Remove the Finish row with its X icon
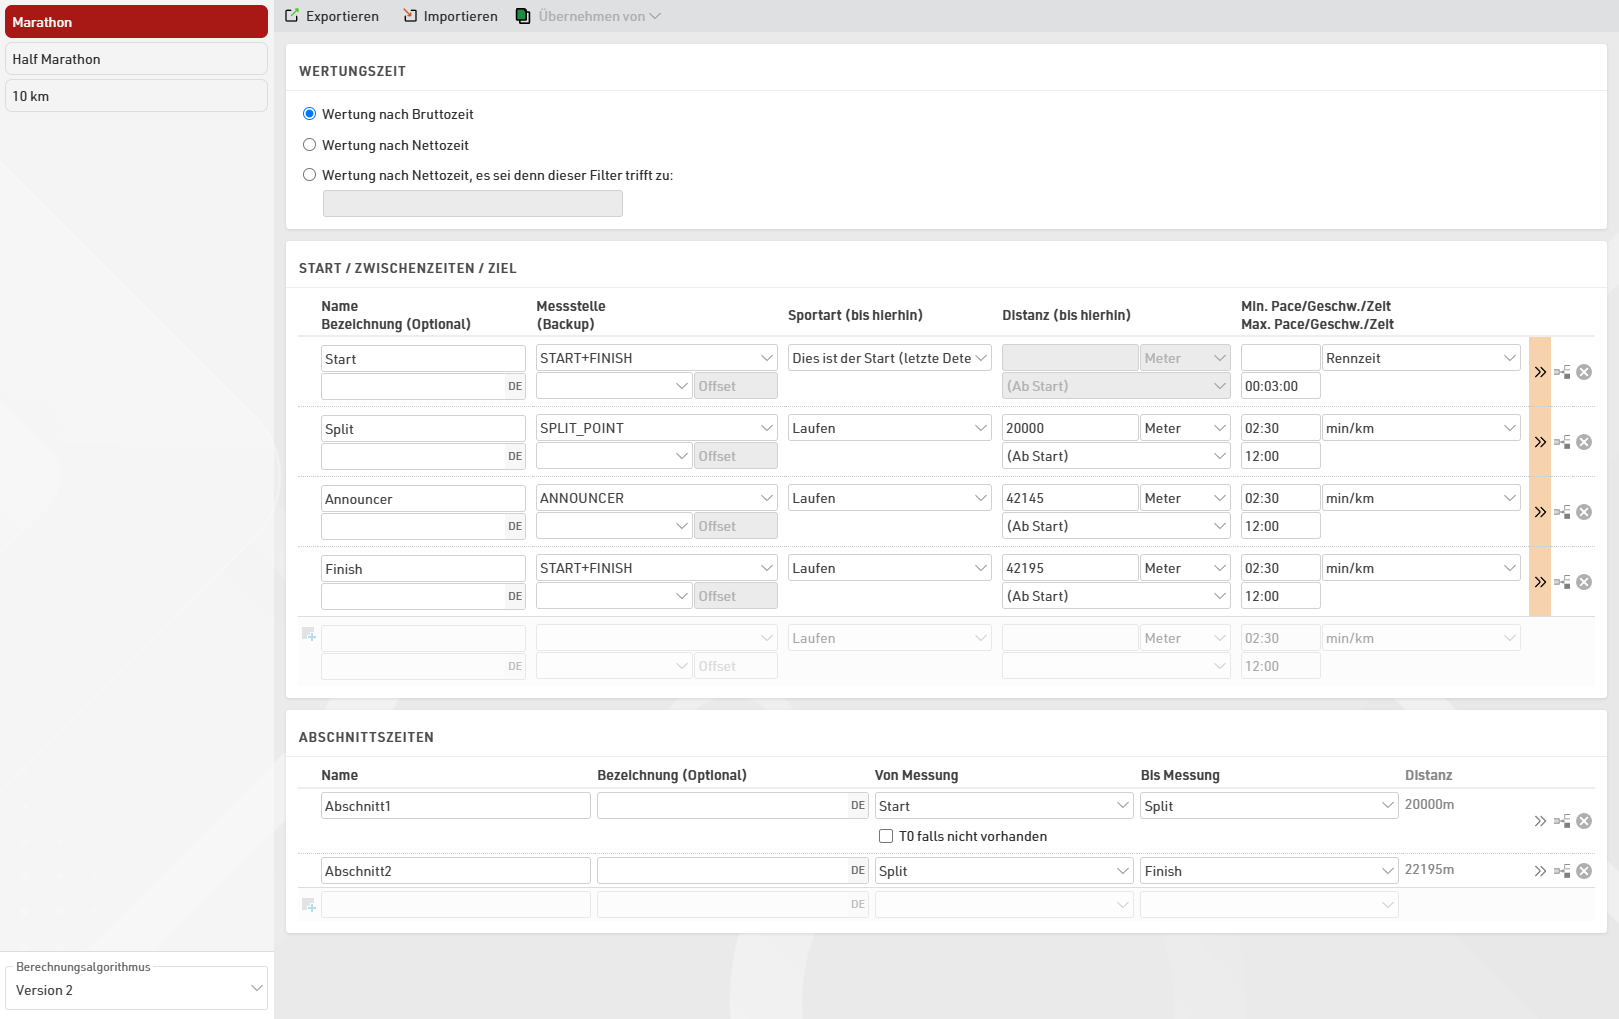 [x=1584, y=582]
